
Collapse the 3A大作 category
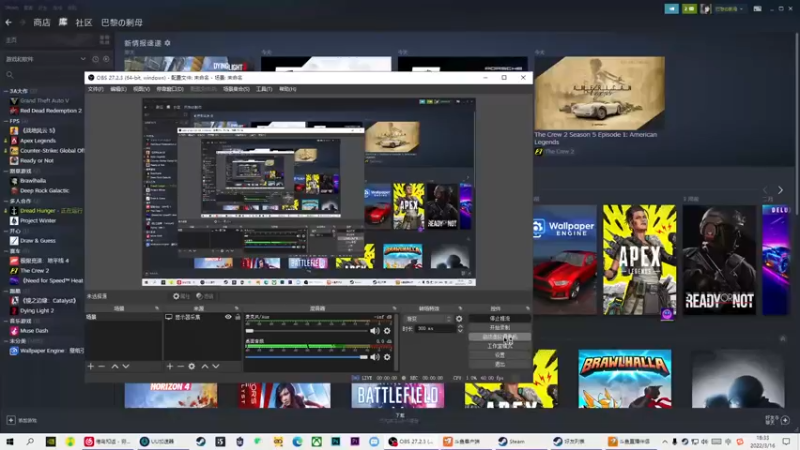(6, 91)
